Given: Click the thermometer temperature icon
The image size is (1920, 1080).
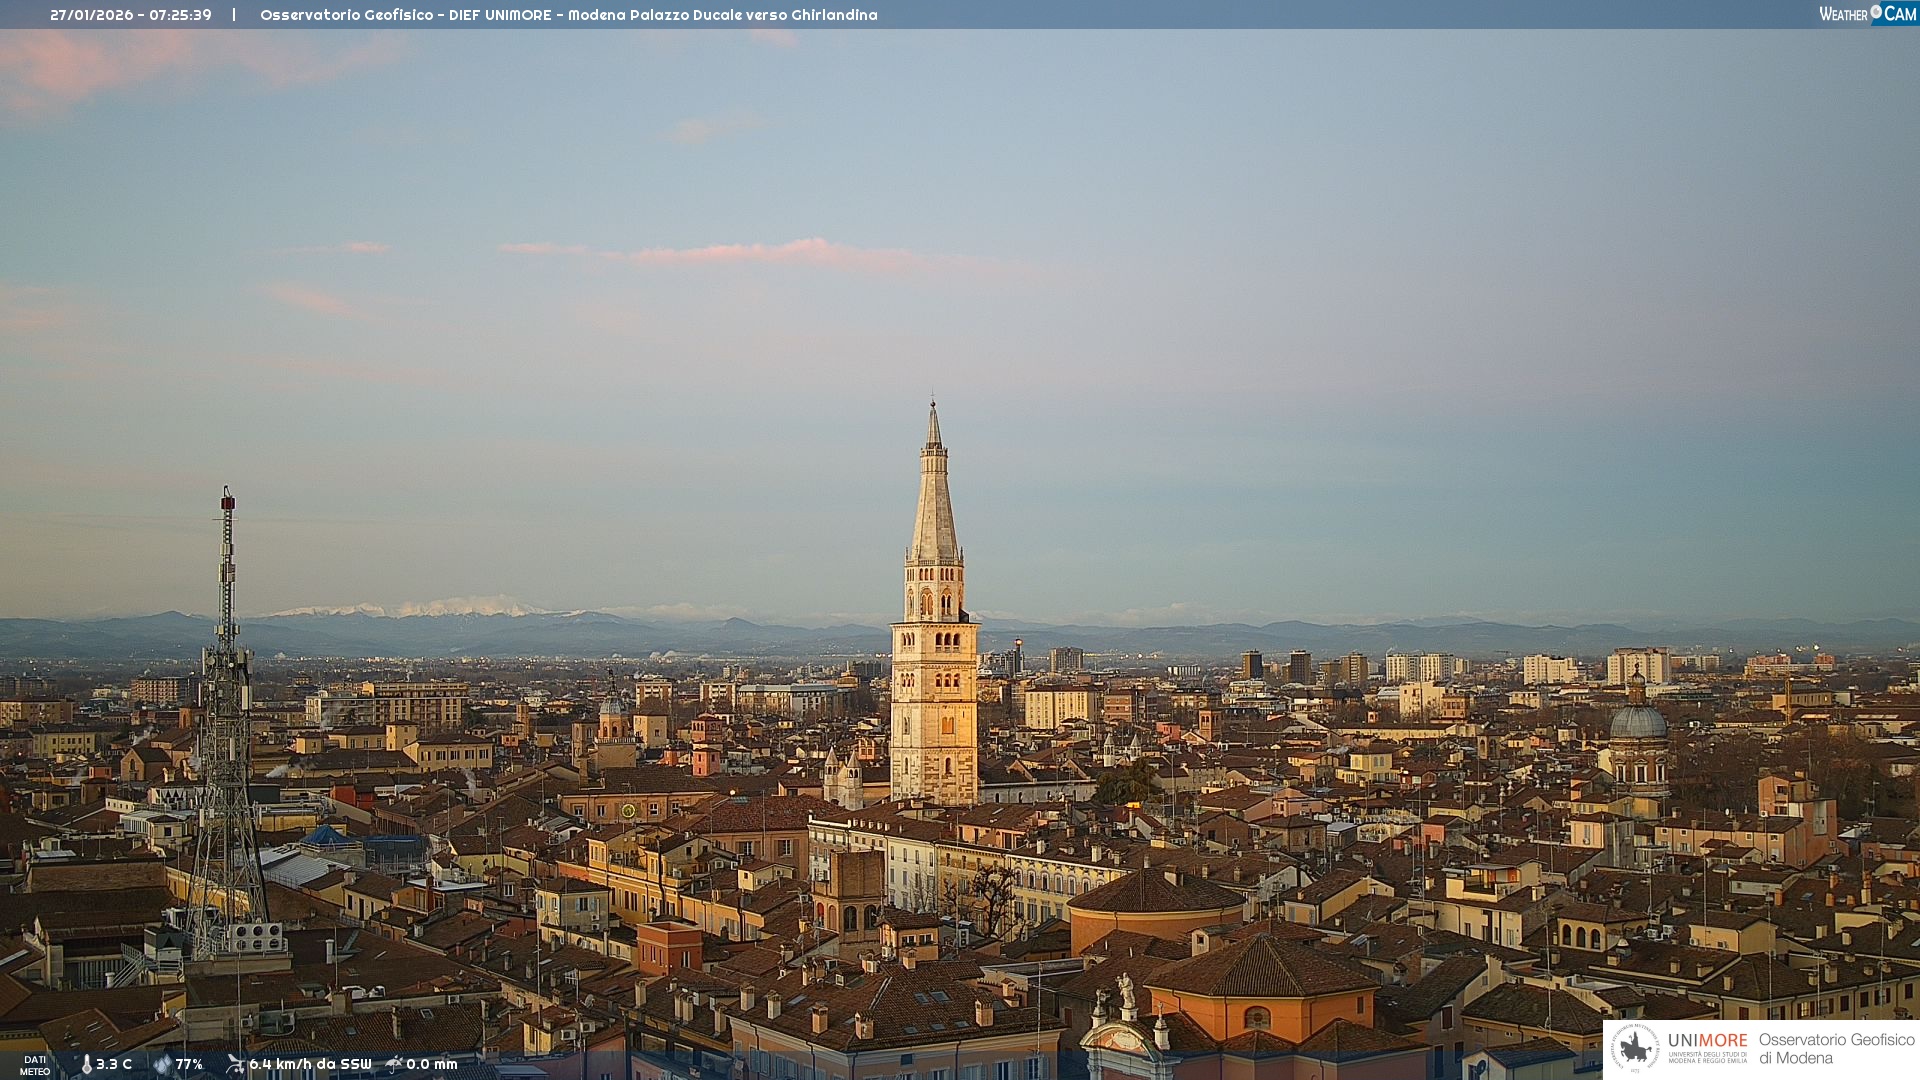Looking at the screenshot, I should (86, 1065).
